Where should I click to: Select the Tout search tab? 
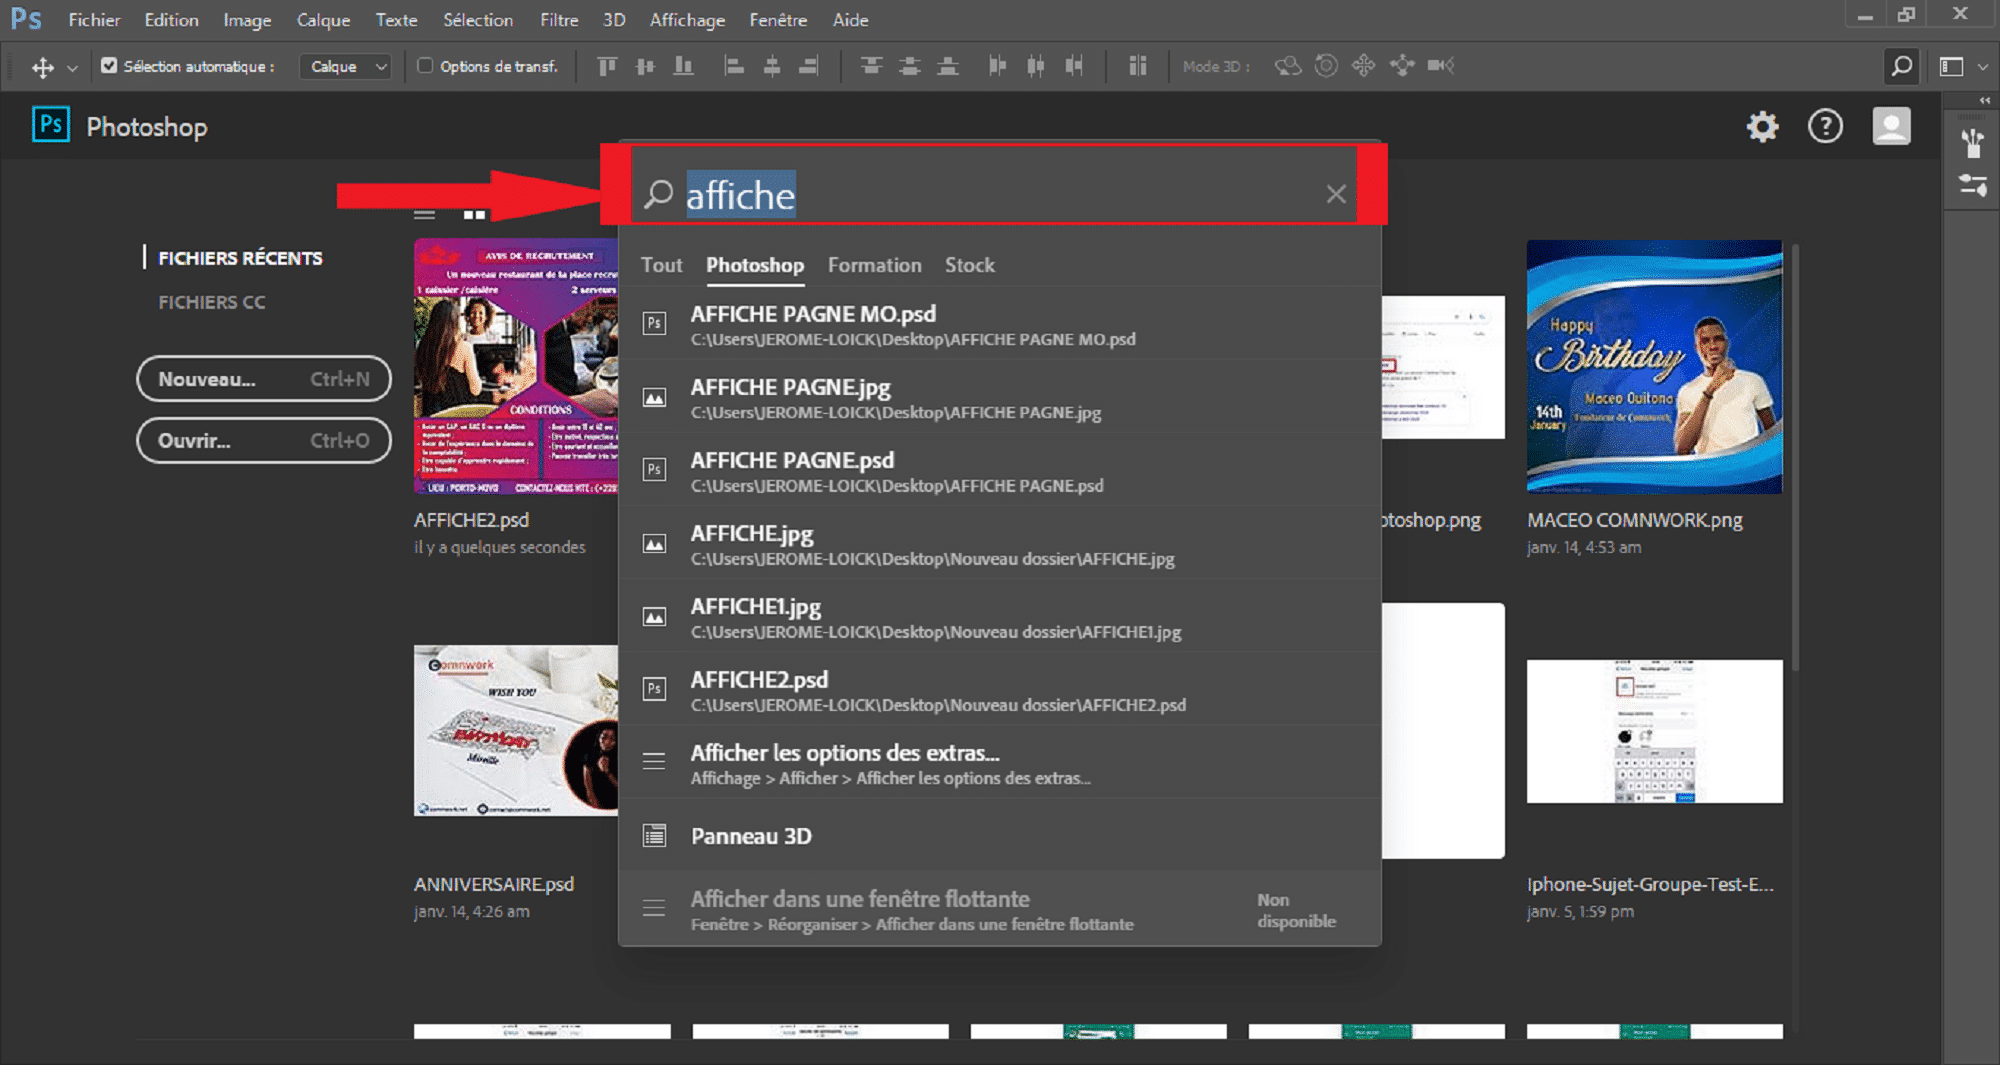[x=661, y=265]
